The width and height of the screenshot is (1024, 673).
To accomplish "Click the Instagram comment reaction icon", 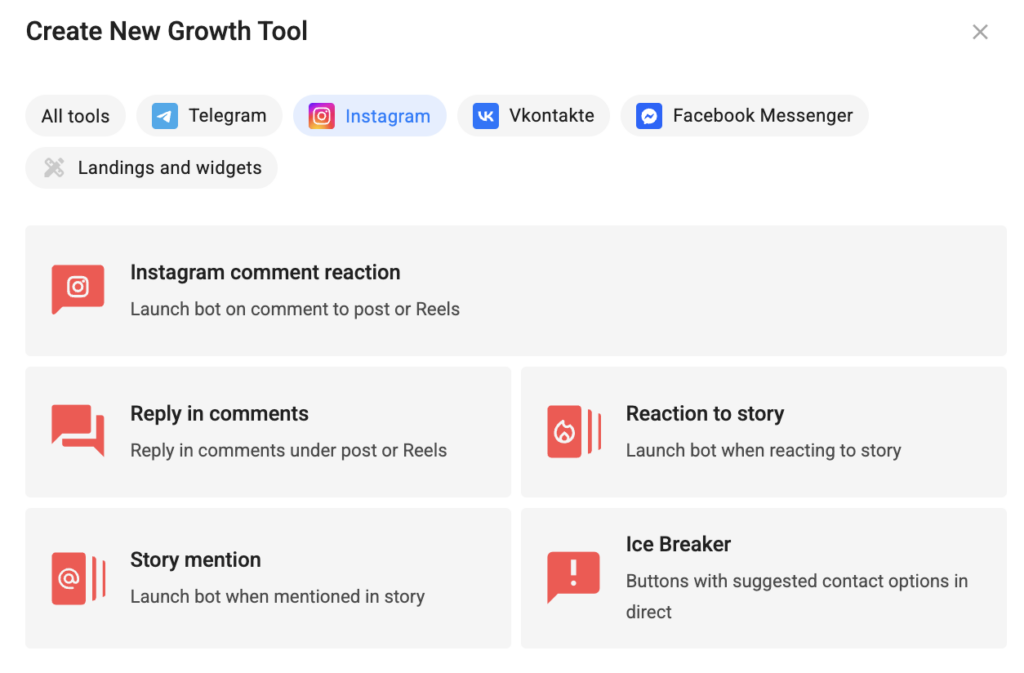I will [78, 289].
